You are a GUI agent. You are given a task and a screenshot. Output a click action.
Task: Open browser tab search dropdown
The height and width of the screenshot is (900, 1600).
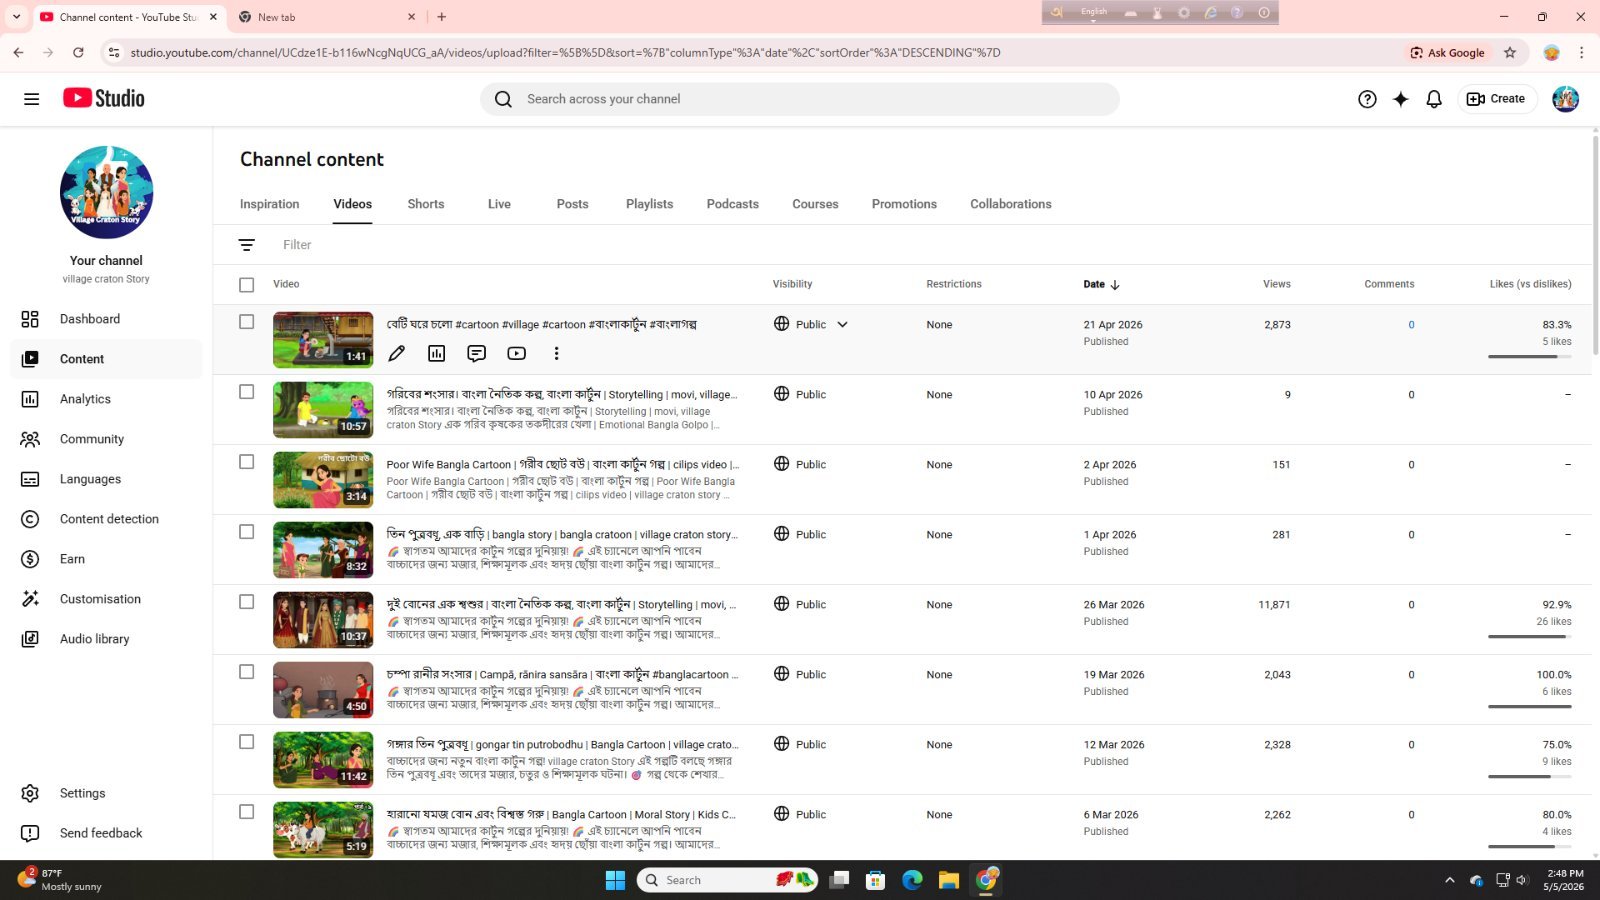click(x=16, y=17)
